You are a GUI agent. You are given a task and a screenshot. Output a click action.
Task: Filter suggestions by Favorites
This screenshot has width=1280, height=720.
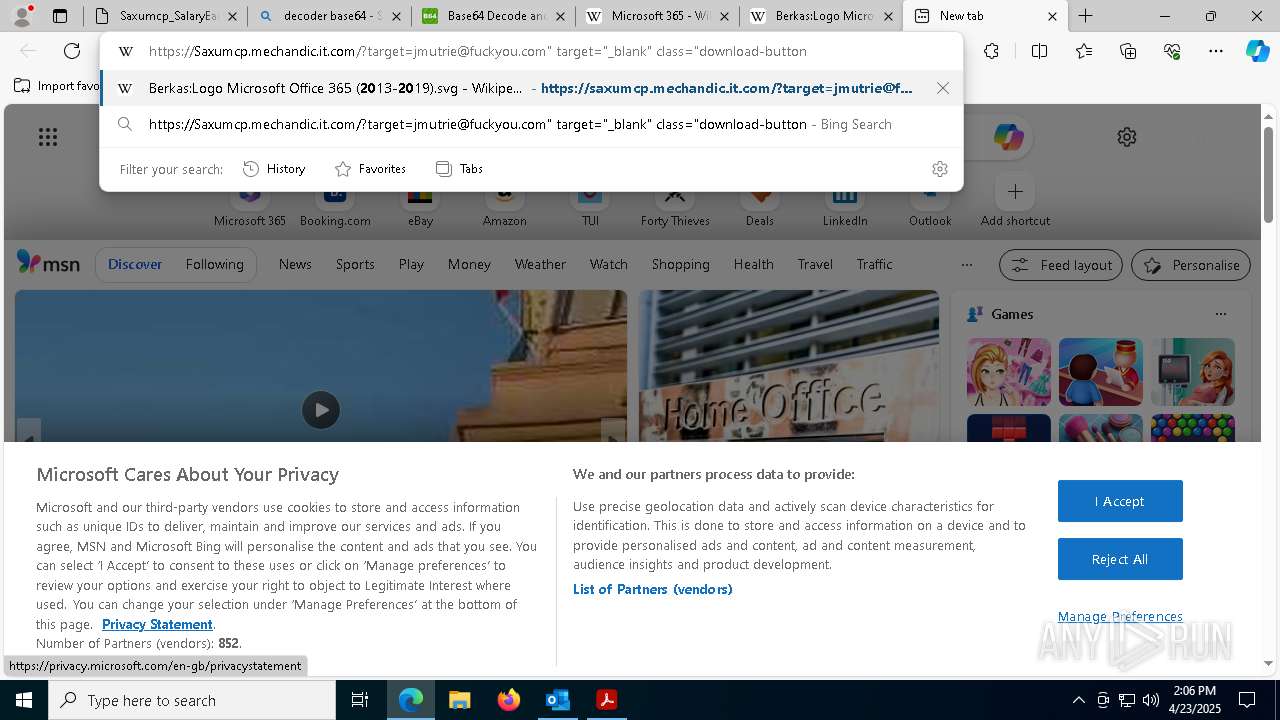point(370,169)
